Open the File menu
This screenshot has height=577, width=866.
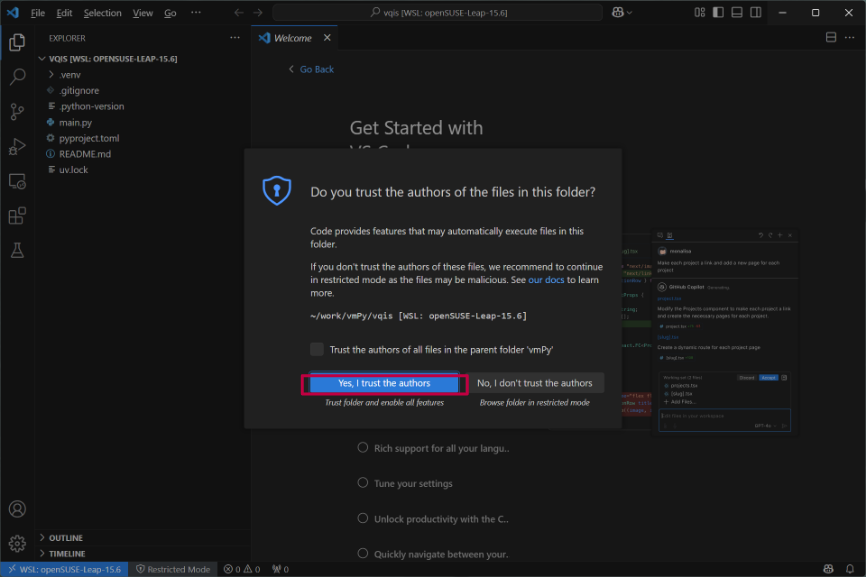(x=38, y=12)
